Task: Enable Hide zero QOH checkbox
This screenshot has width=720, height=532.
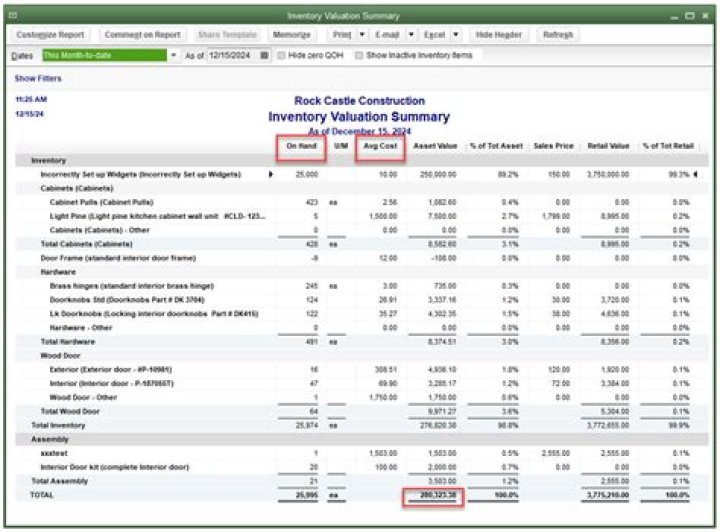Action: point(281,55)
